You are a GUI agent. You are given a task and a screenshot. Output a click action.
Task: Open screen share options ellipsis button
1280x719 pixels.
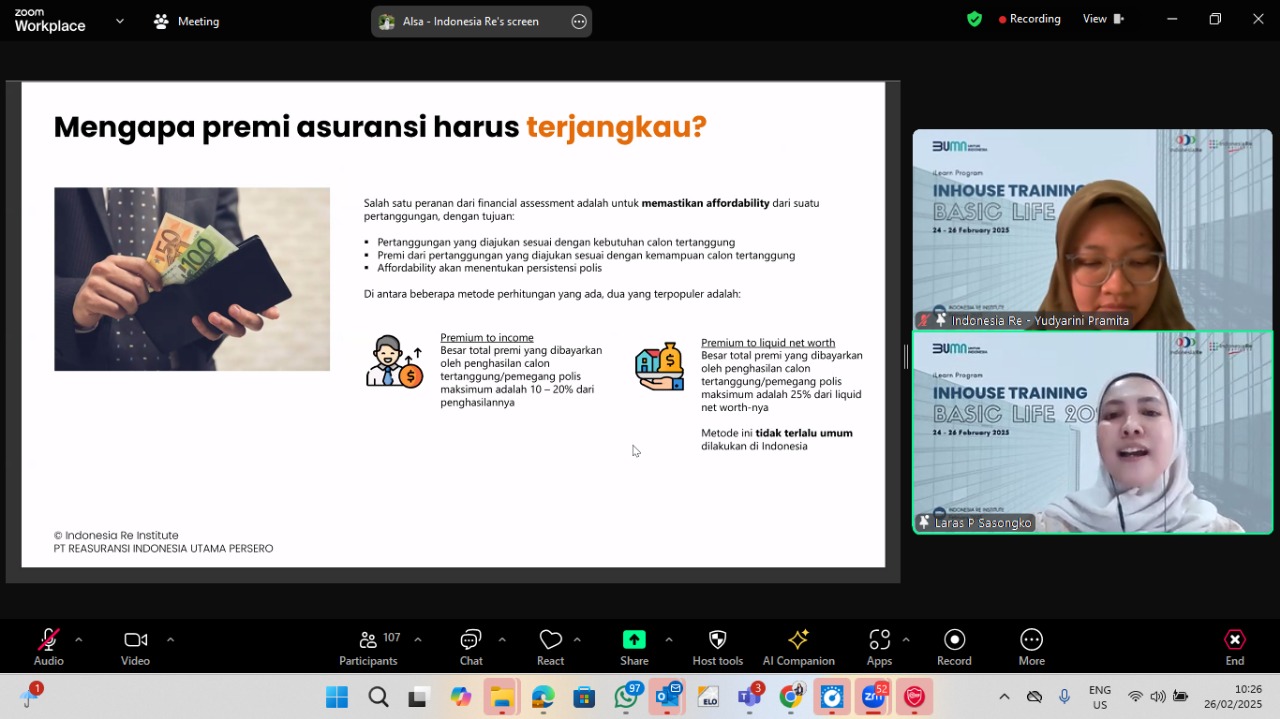pos(579,21)
